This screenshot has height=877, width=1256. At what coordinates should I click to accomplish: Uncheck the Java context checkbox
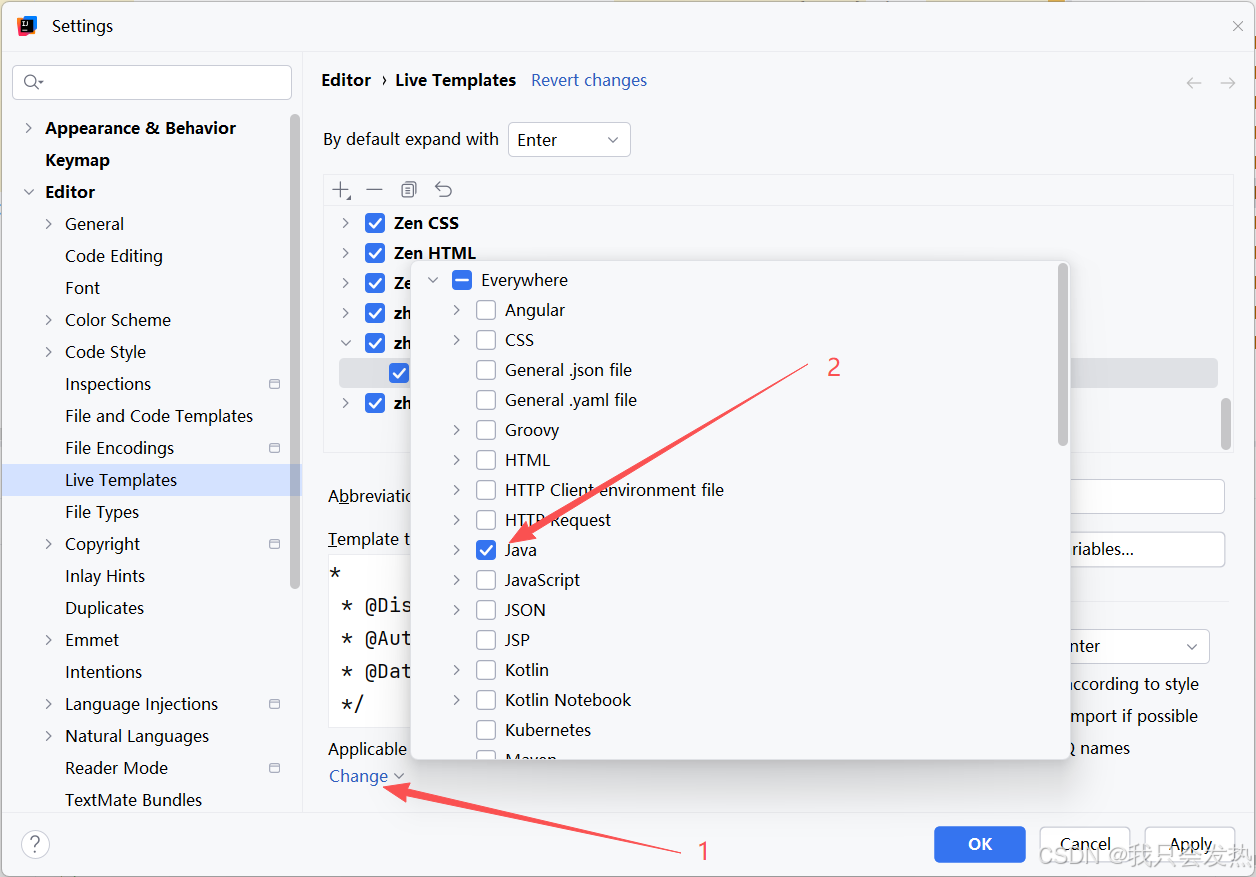coord(486,550)
